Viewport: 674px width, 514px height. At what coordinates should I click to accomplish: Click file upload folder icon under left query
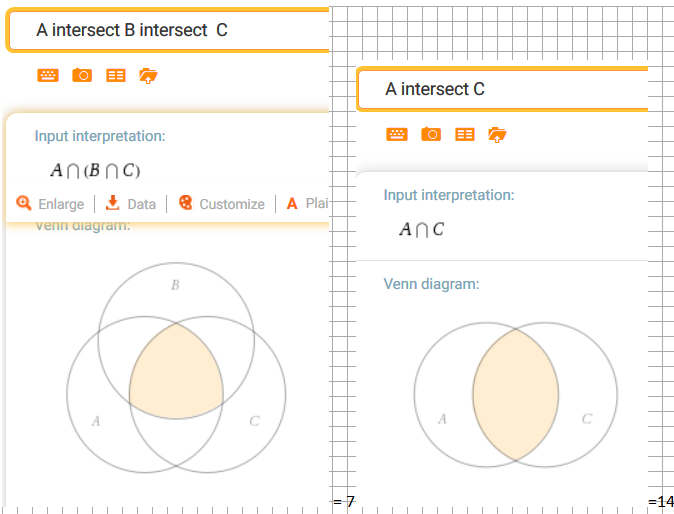(x=149, y=75)
